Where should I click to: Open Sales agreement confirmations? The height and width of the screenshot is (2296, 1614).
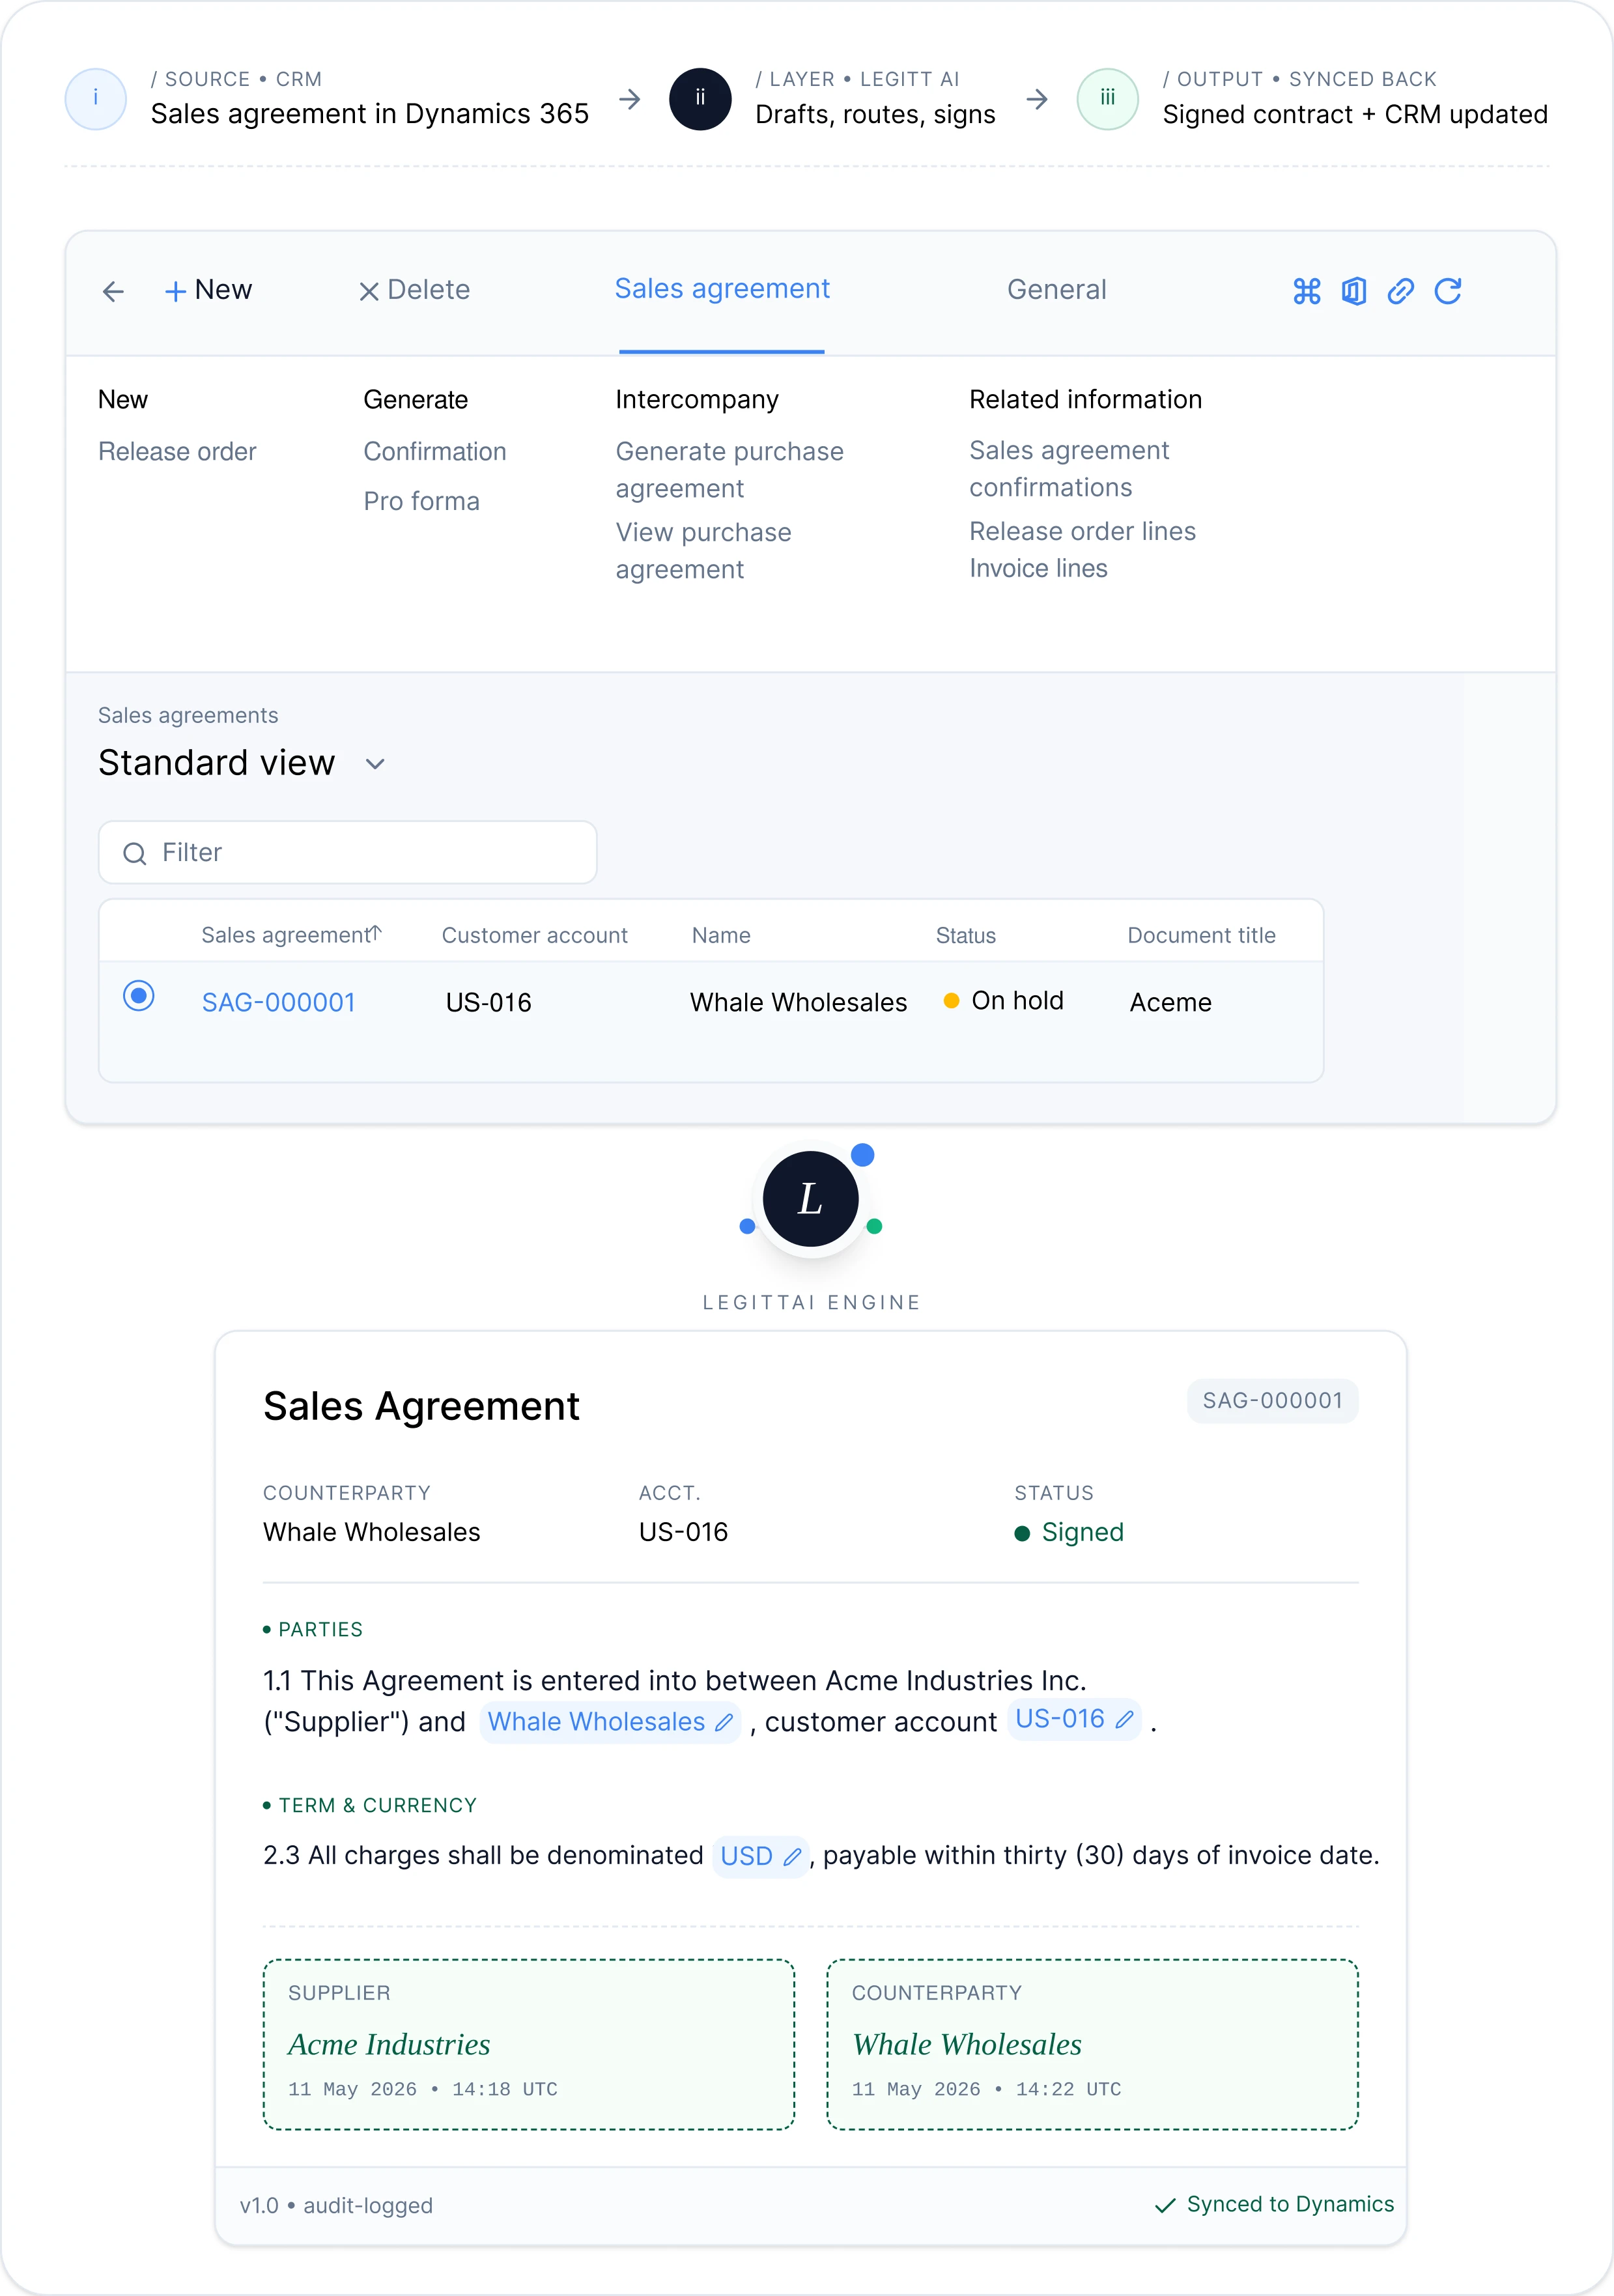click(1069, 468)
